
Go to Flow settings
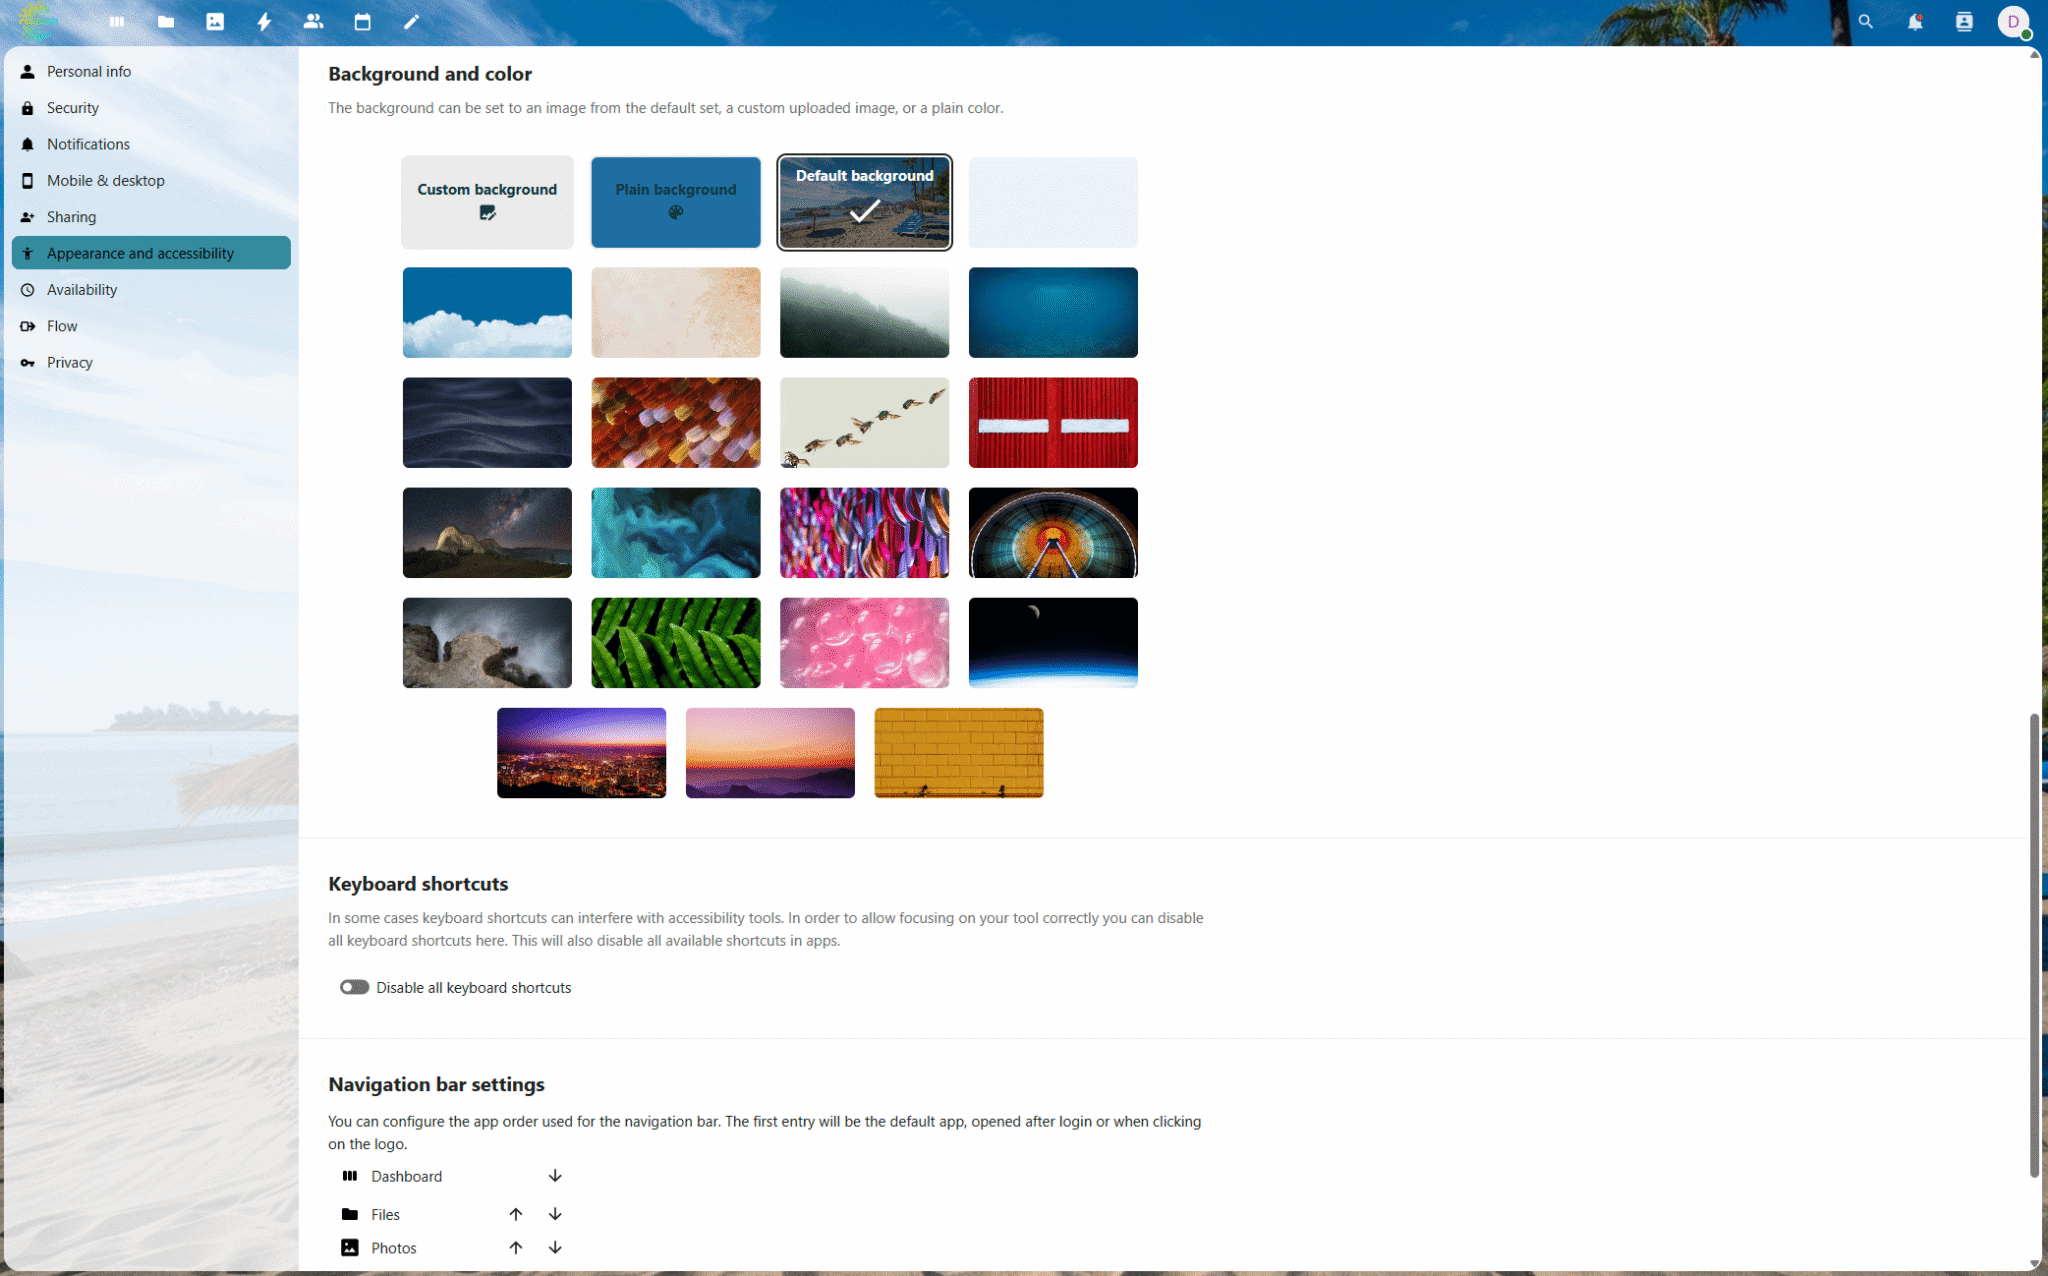click(151, 326)
